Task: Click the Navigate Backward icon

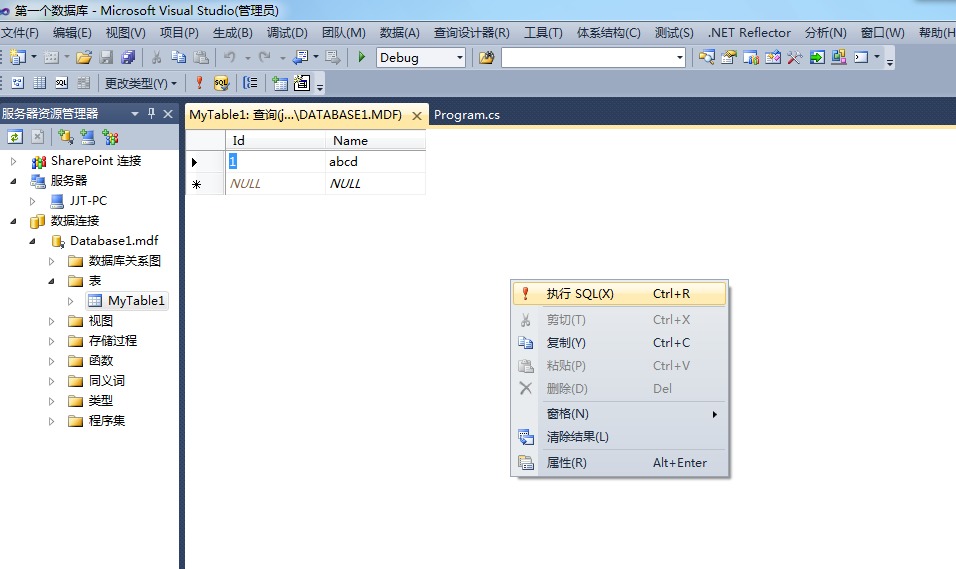Action: click(301, 57)
